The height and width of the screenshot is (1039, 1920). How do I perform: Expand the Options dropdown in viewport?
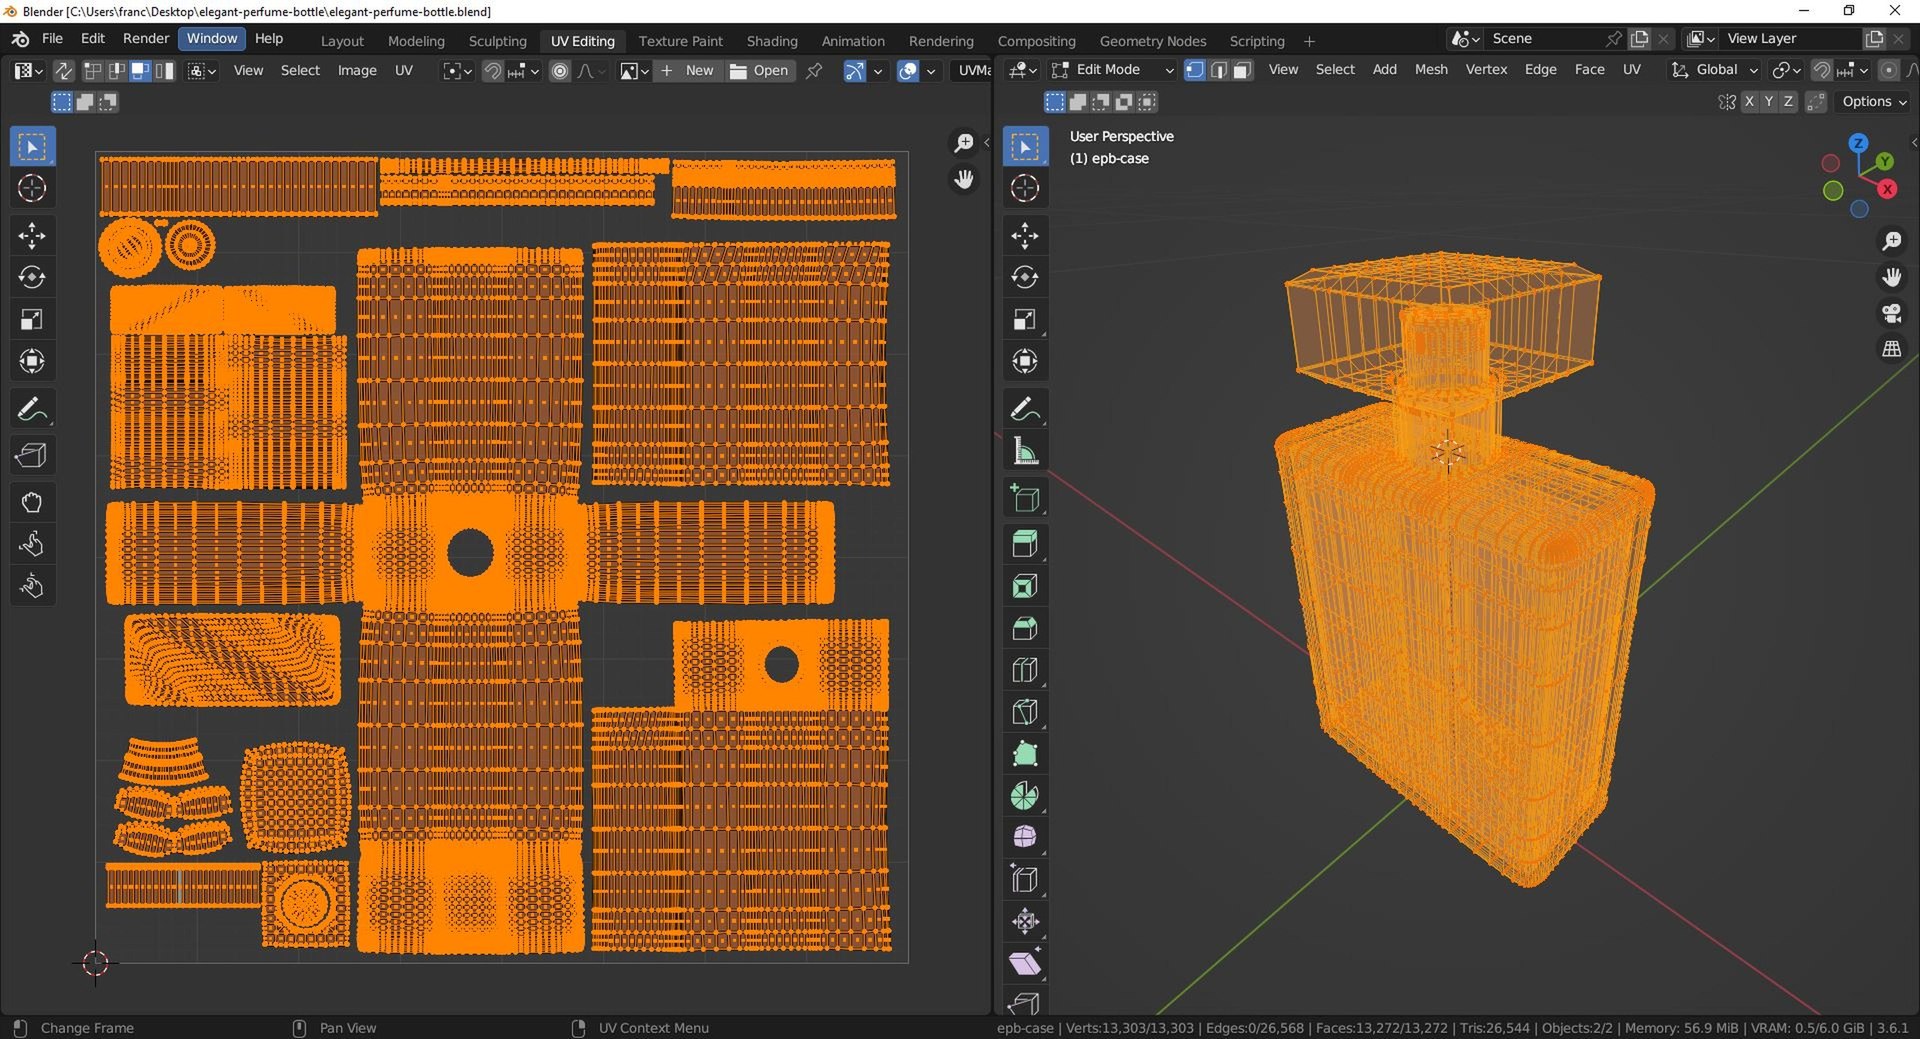pos(1874,101)
